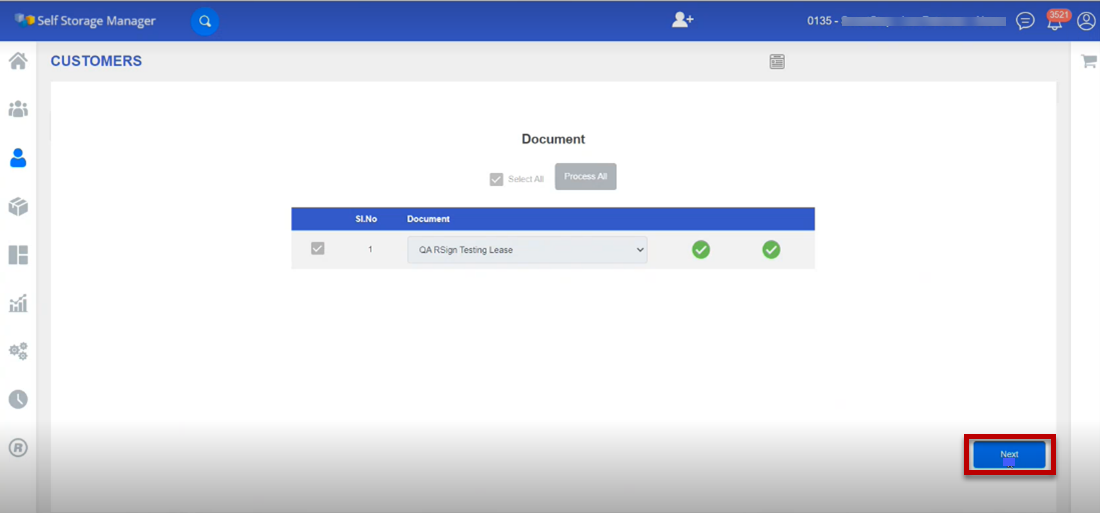Screen dimensions: 1100x513
Task: Click the Next button
Action: click(x=1009, y=455)
